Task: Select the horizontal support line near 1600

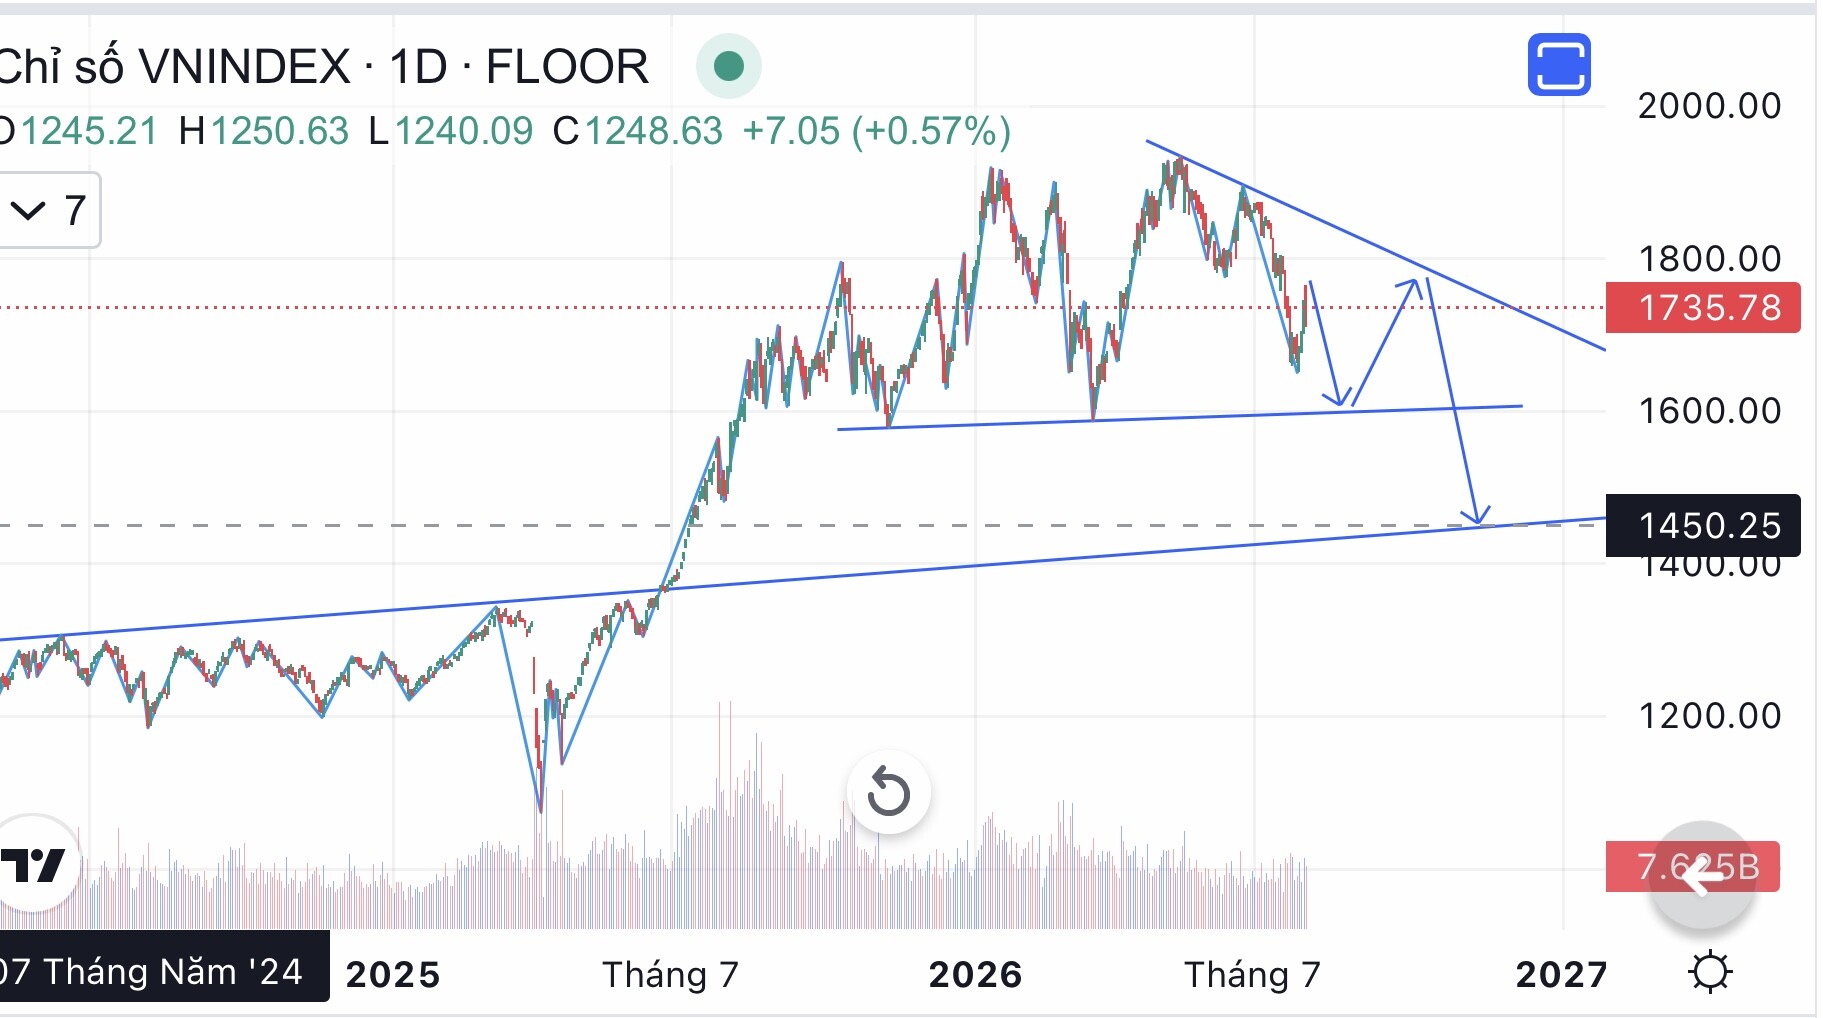Action: pyautogui.click(x=1180, y=417)
